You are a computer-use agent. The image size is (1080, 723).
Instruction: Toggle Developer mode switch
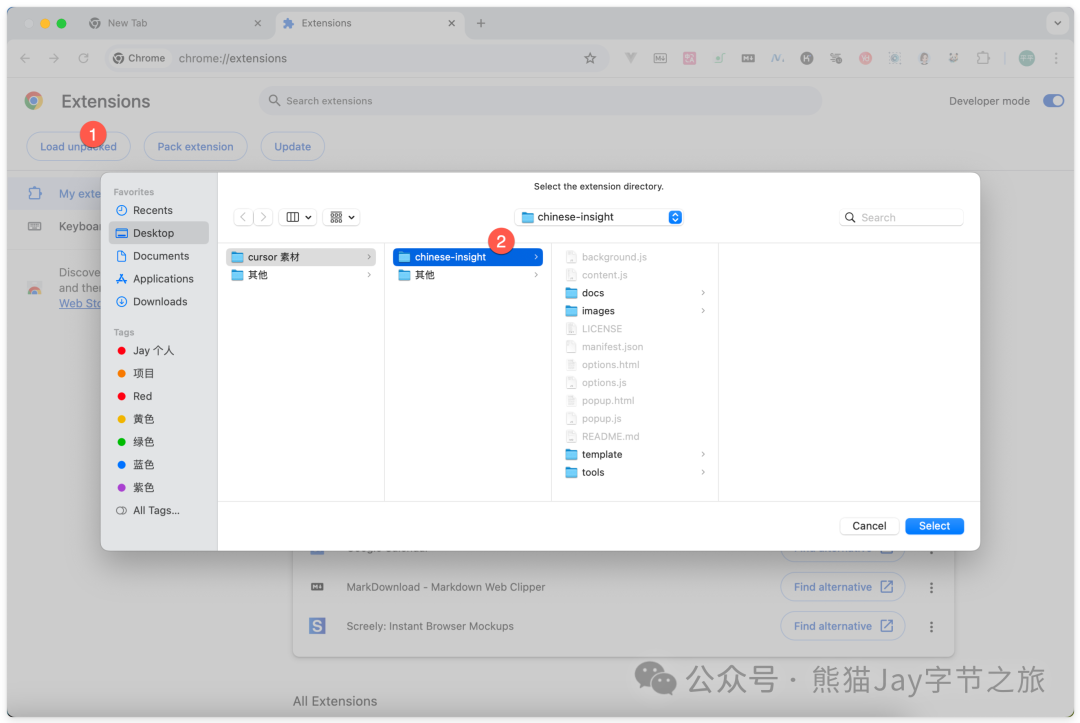pyautogui.click(x=1053, y=101)
